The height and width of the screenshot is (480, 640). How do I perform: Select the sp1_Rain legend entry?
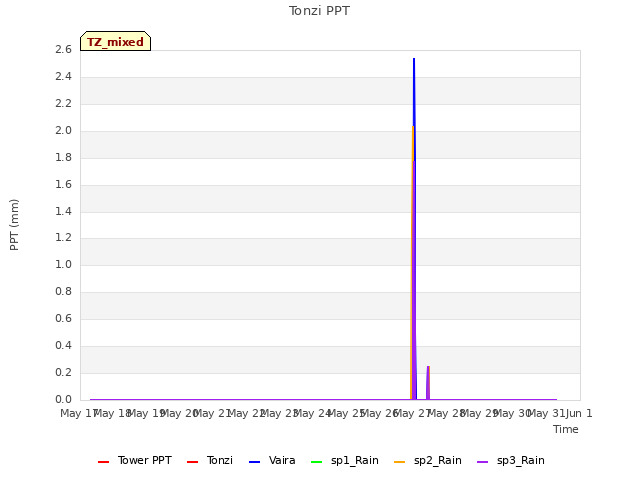pyautogui.click(x=344, y=460)
